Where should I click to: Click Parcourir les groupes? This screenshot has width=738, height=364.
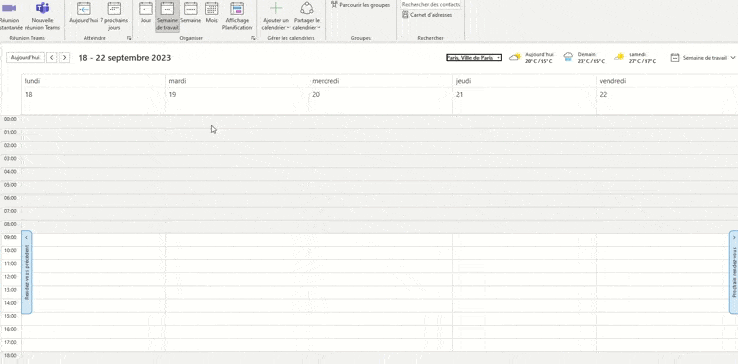[361, 5]
